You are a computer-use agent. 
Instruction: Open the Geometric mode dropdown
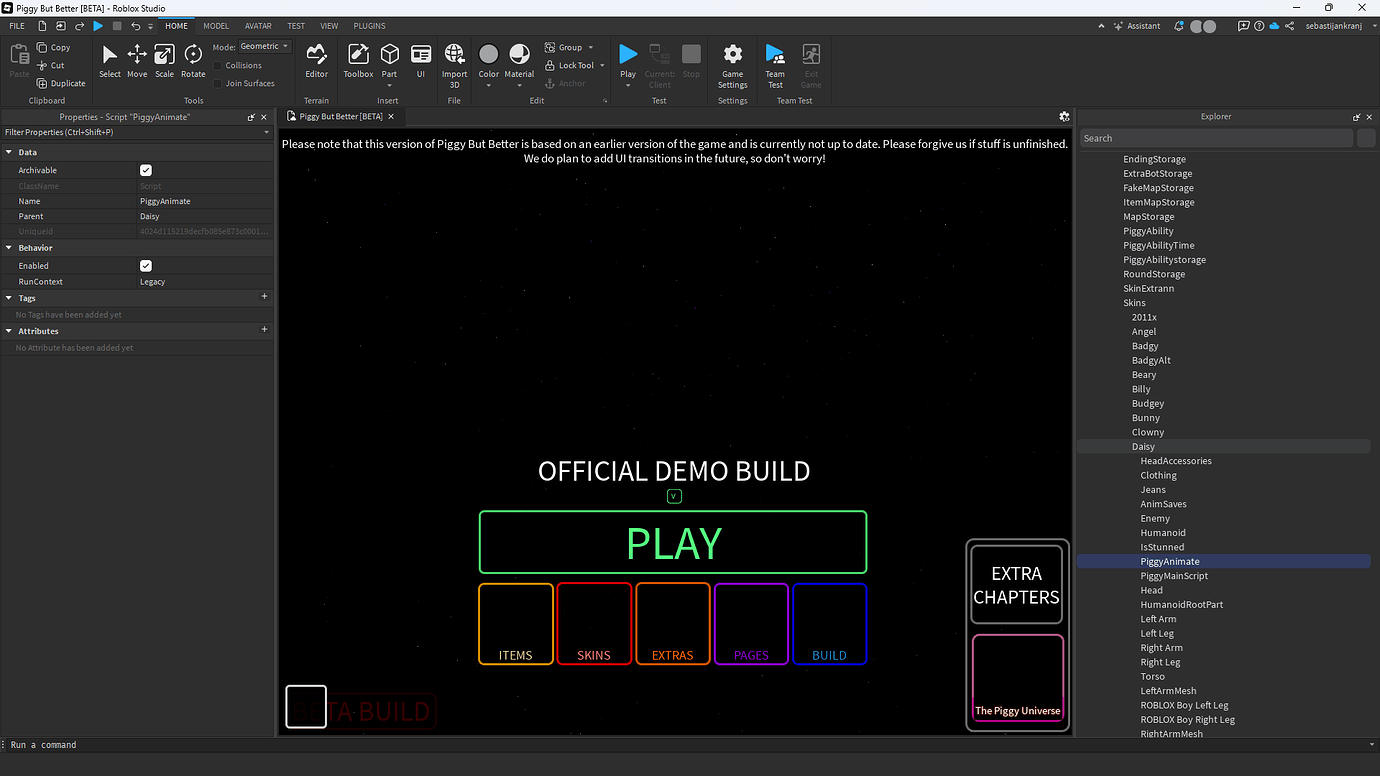[284, 45]
